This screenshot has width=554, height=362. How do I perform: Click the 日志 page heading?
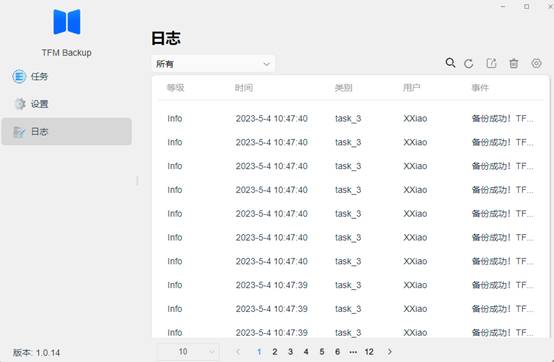(x=166, y=38)
